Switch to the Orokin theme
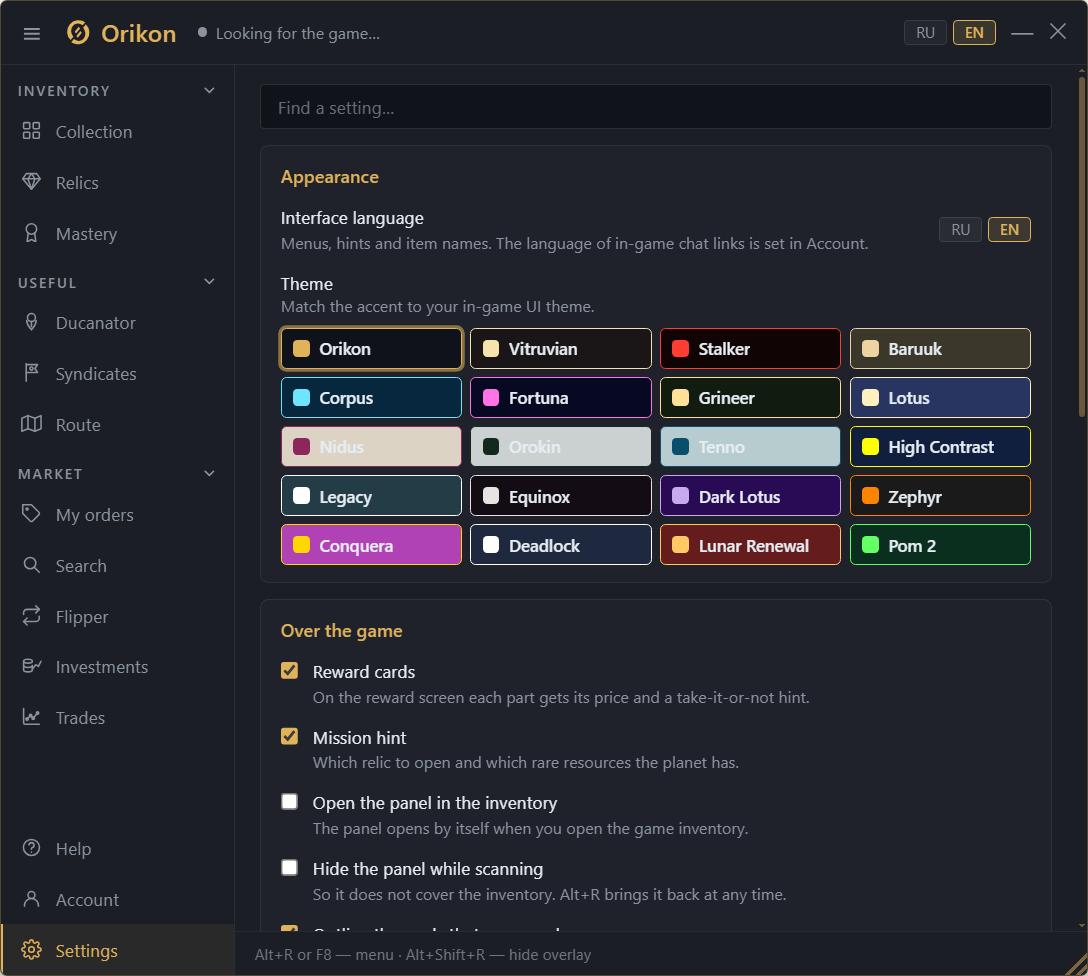 [x=561, y=447]
